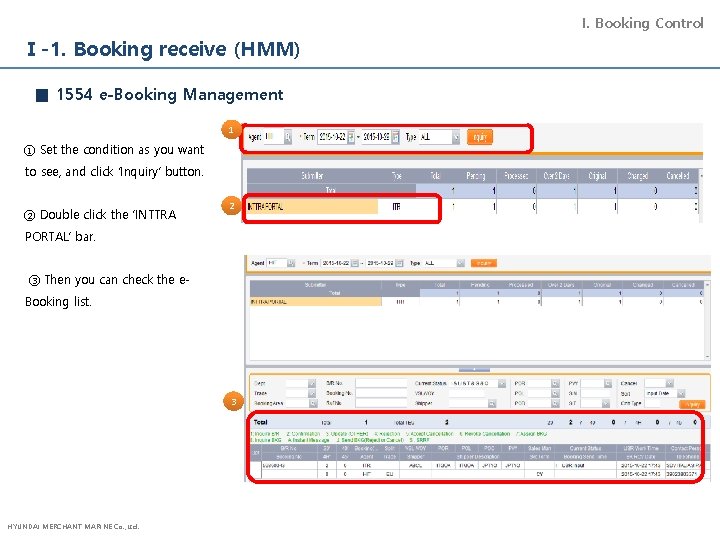The image size is (720, 540).
Task: Click the Revoke Cancellation link
Action: click(x=485, y=433)
